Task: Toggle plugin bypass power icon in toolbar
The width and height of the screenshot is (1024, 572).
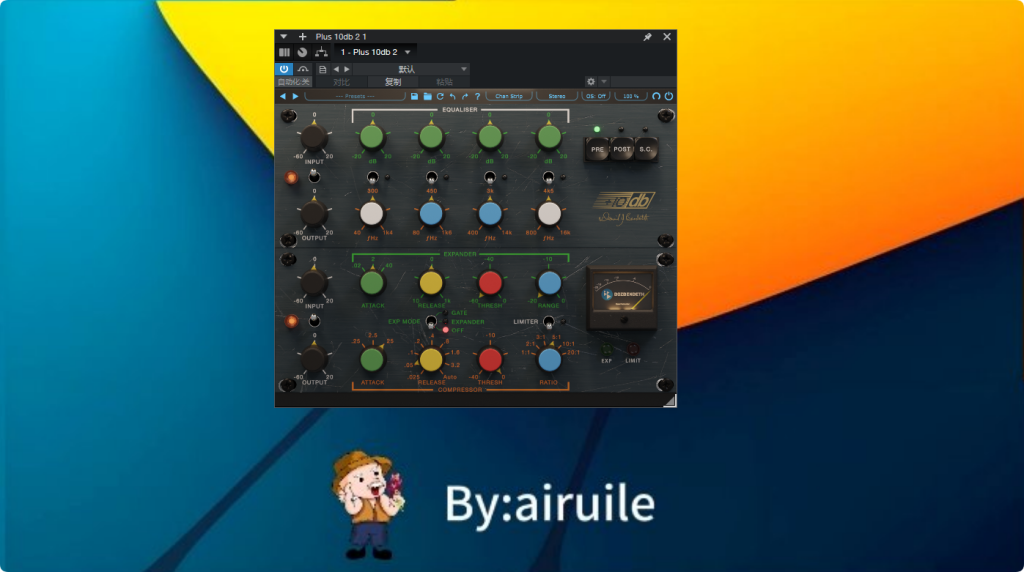Action: coord(669,97)
